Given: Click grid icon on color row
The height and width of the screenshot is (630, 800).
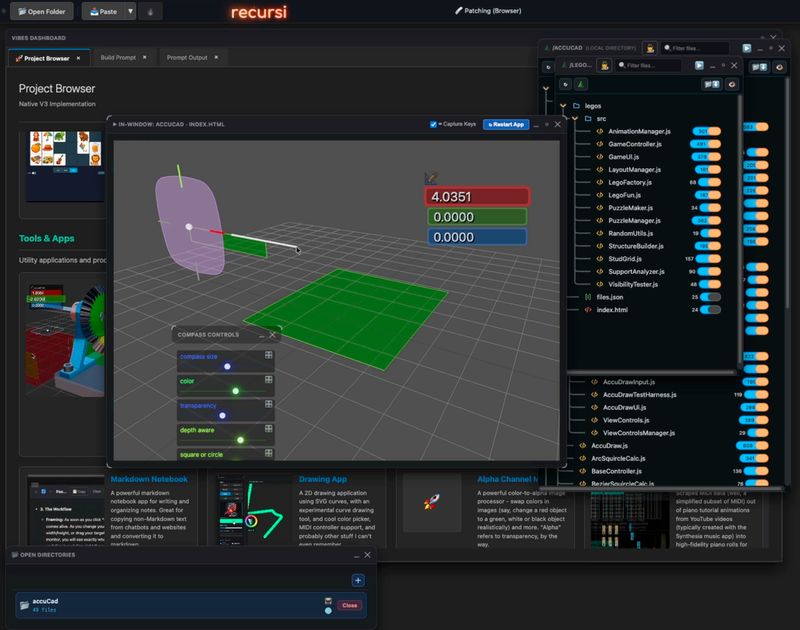Looking at the screenshot, I should tap(268, 380).
